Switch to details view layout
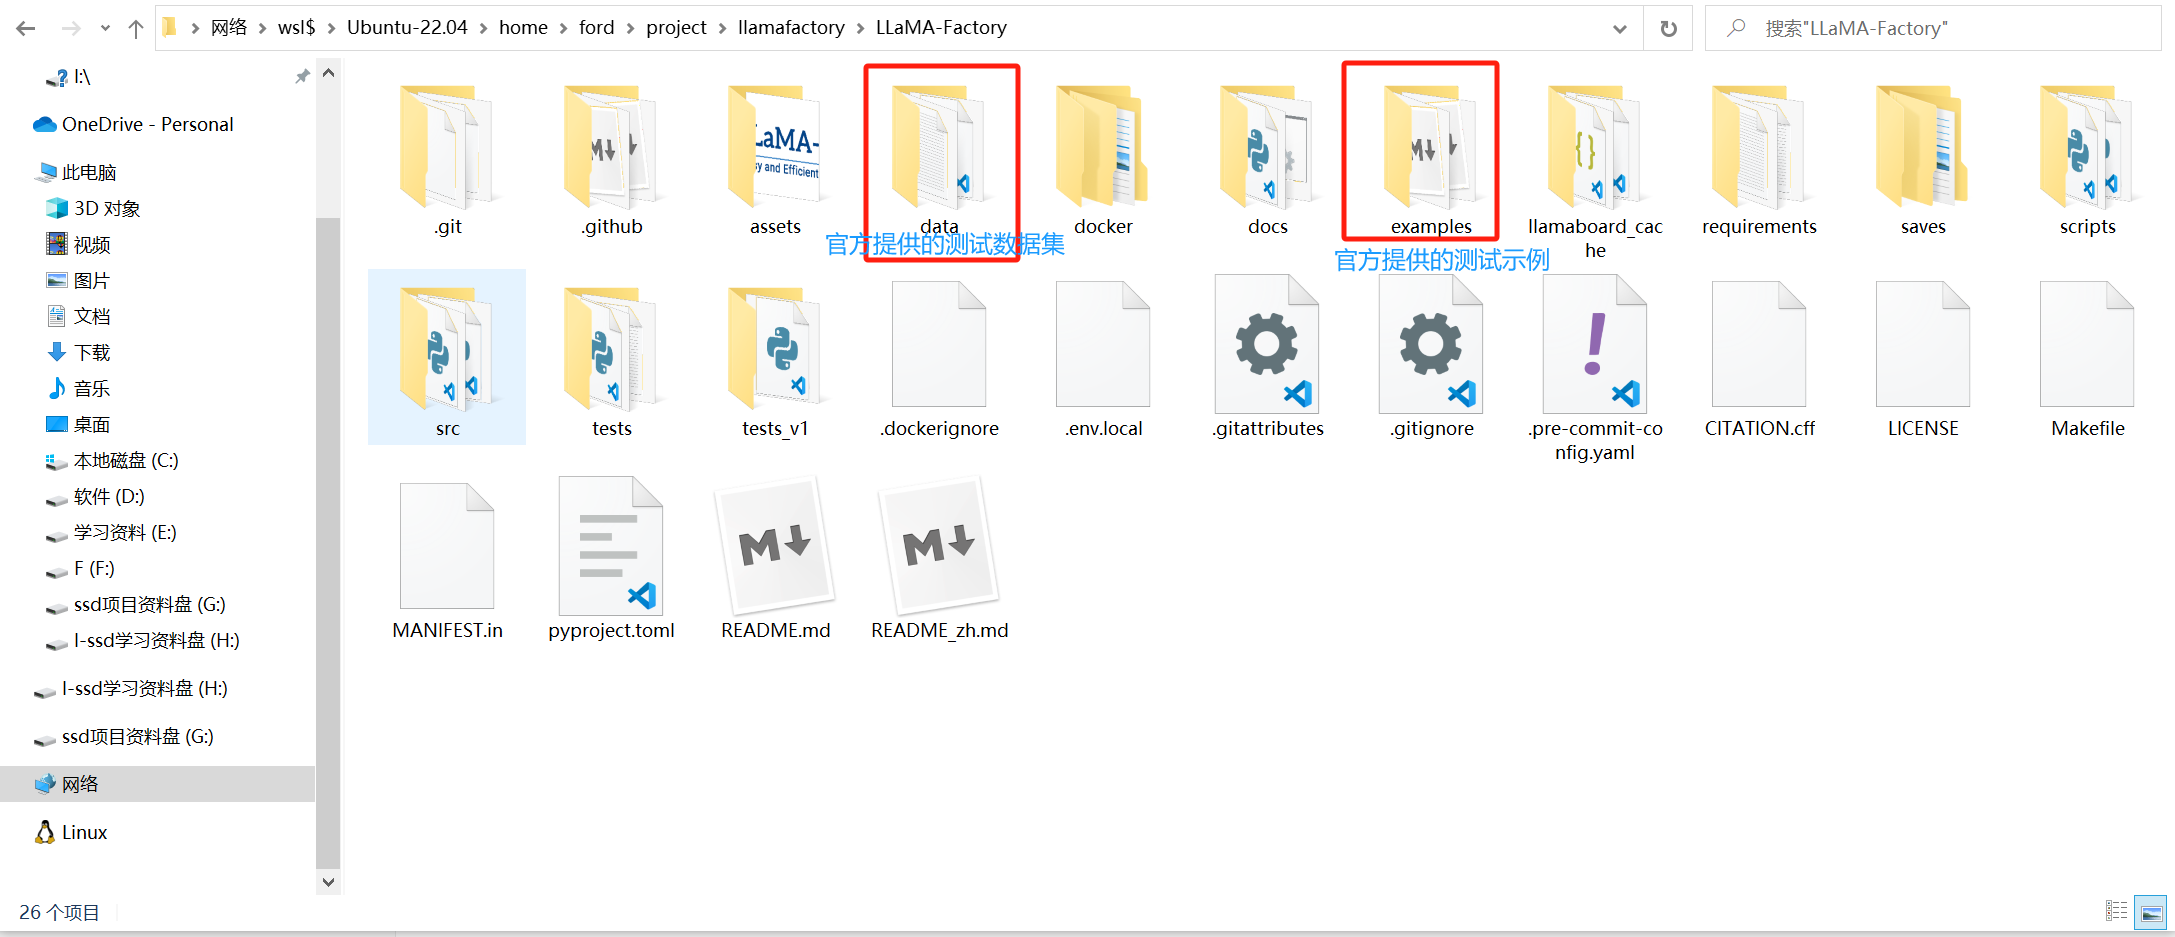Image resolution: width=2175 pixels, height=937 pixels. pyautogui.click(x=2116, y=911)
